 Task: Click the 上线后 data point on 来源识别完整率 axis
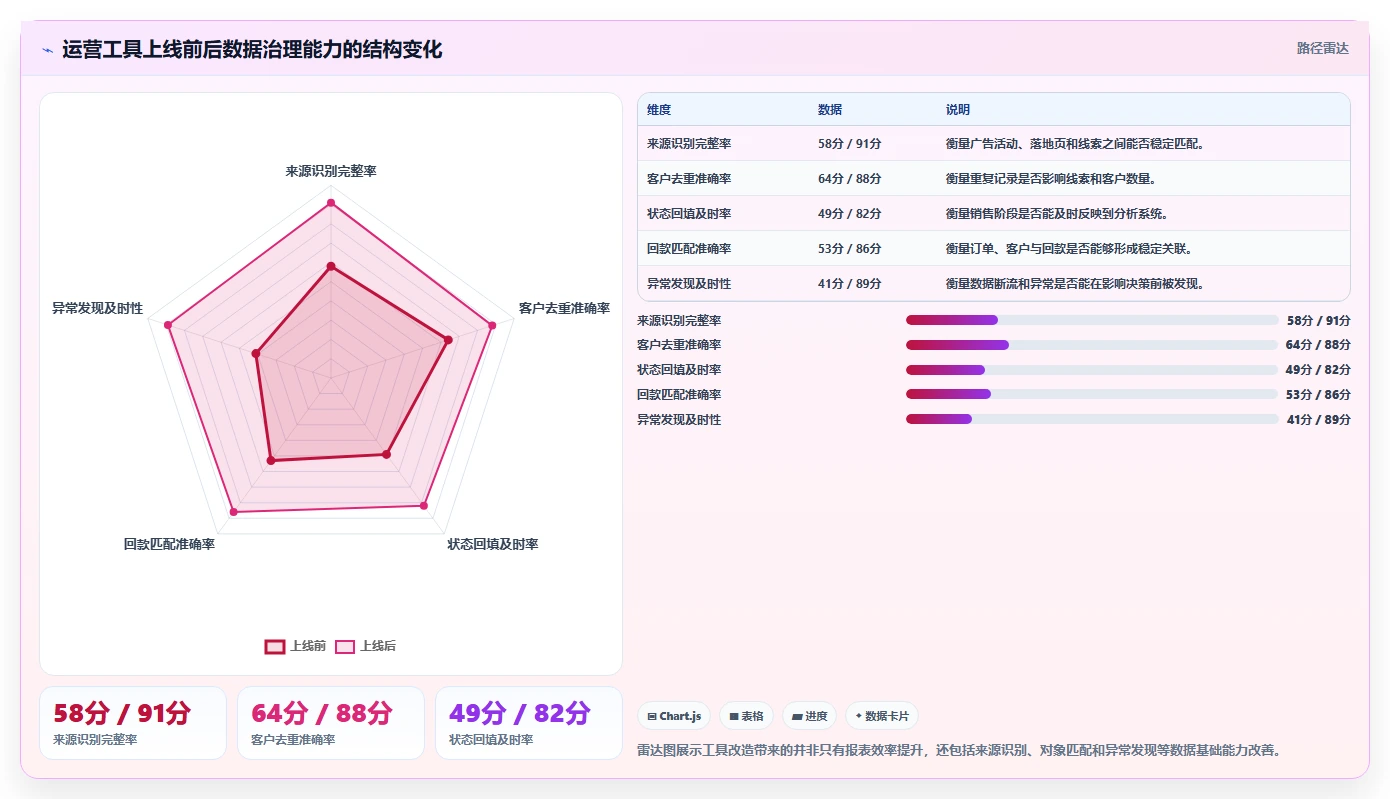pos(331,203)
